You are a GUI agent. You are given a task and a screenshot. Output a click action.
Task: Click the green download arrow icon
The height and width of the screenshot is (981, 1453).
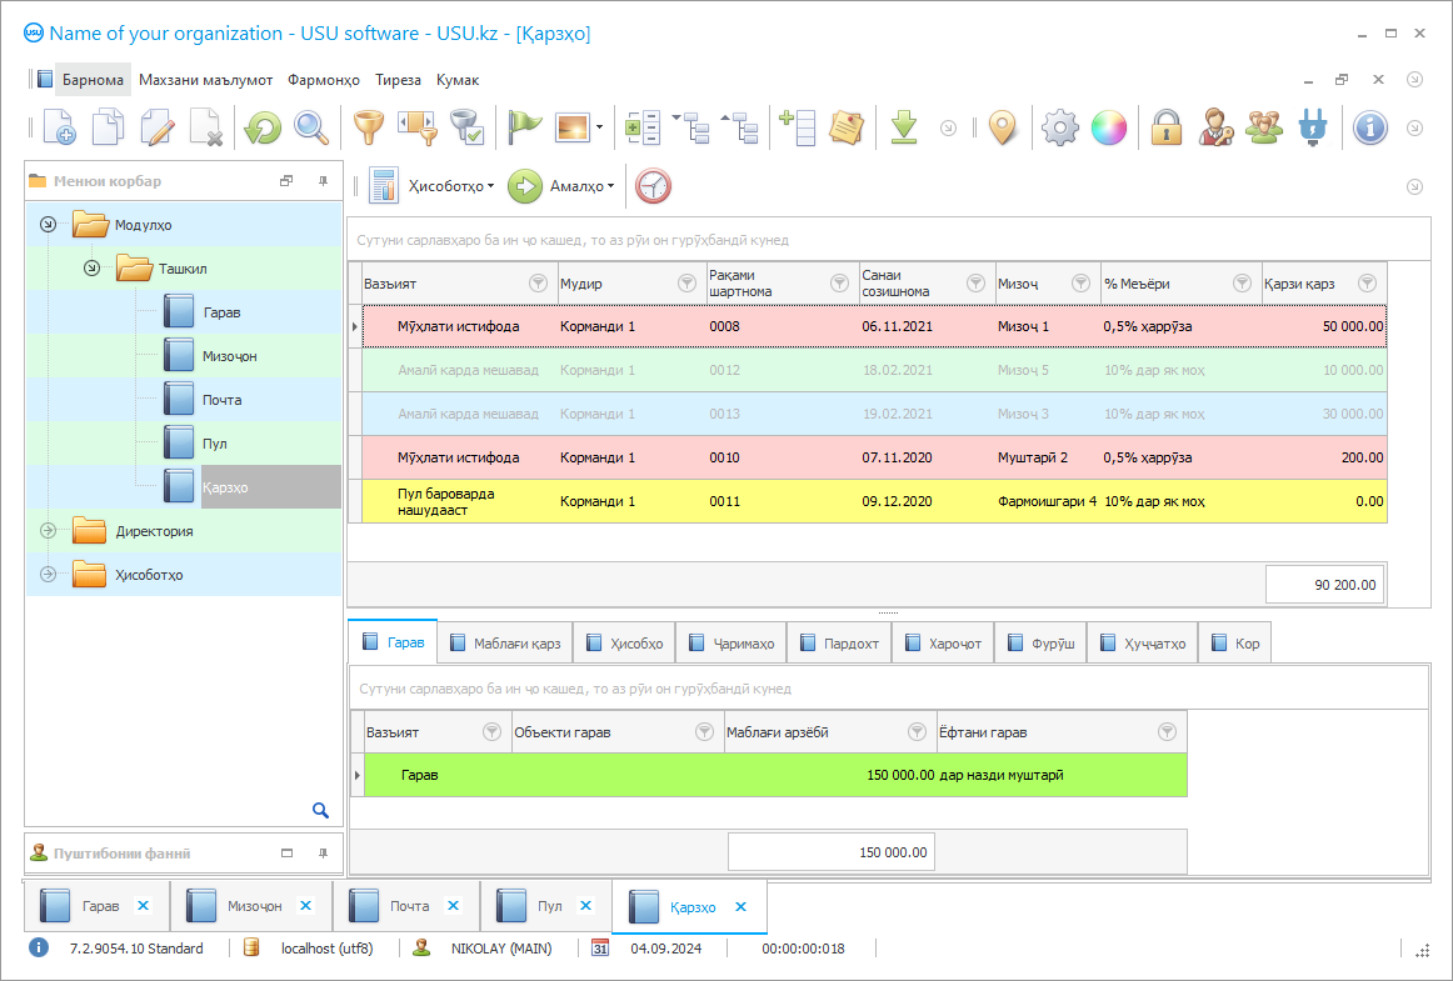904,127
